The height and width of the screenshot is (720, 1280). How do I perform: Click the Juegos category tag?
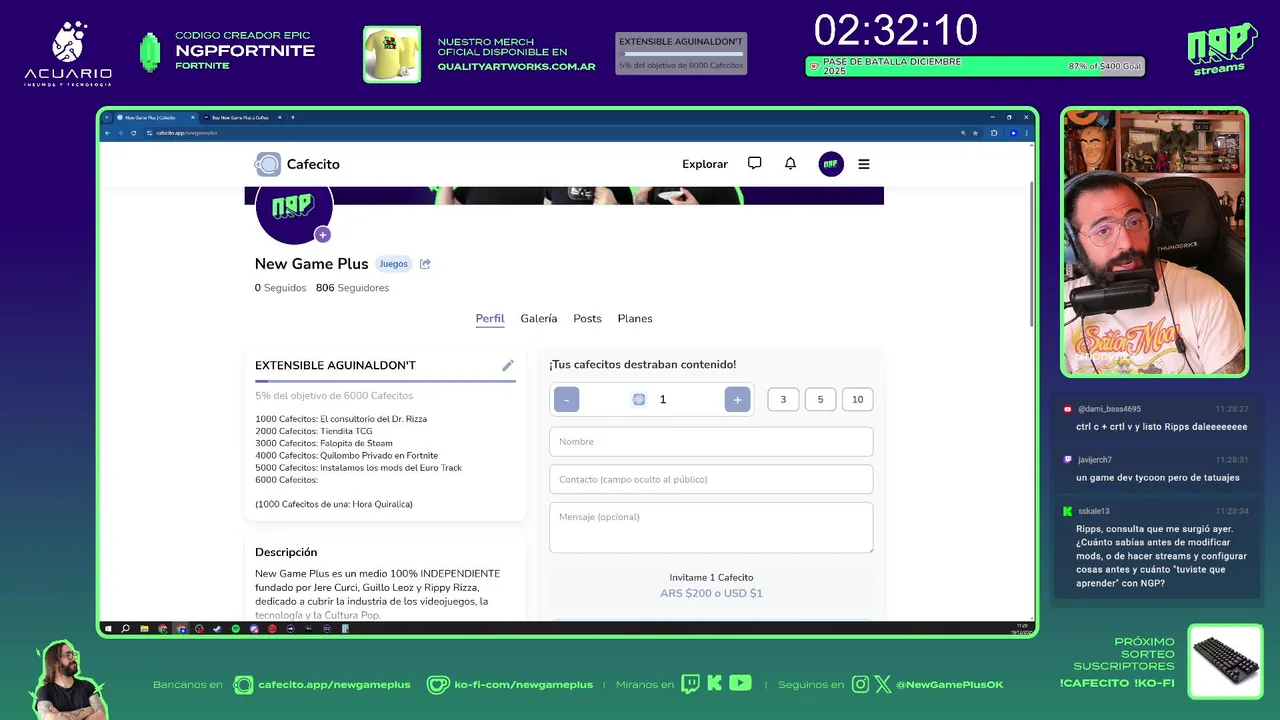[393, 264]
